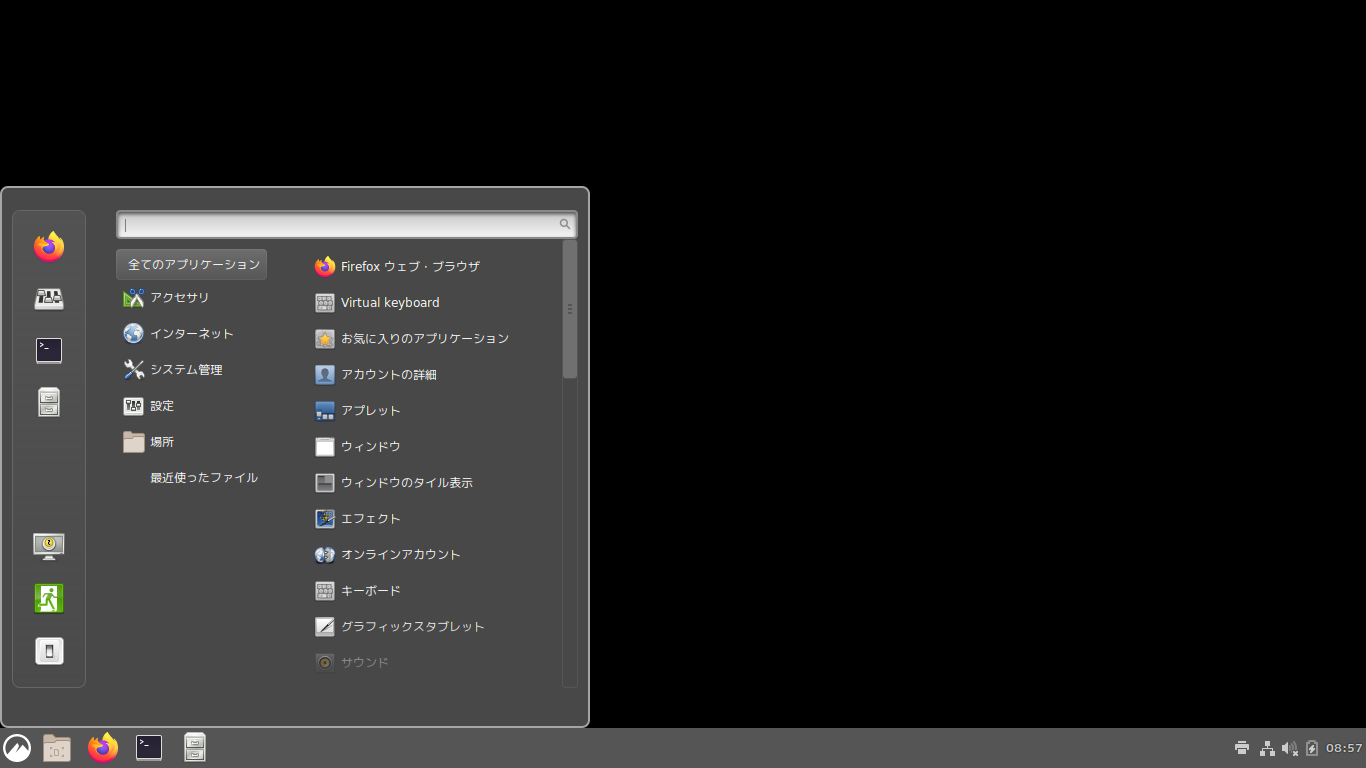Select the 全てのアプリケーション category
The height and width of the screenshot is (768, 1366).
pos(192,265)
